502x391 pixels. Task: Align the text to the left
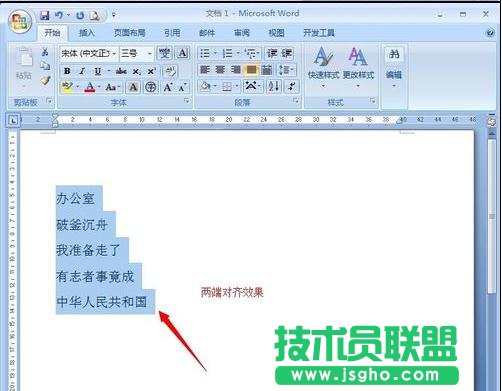click(x=205, y=70)
